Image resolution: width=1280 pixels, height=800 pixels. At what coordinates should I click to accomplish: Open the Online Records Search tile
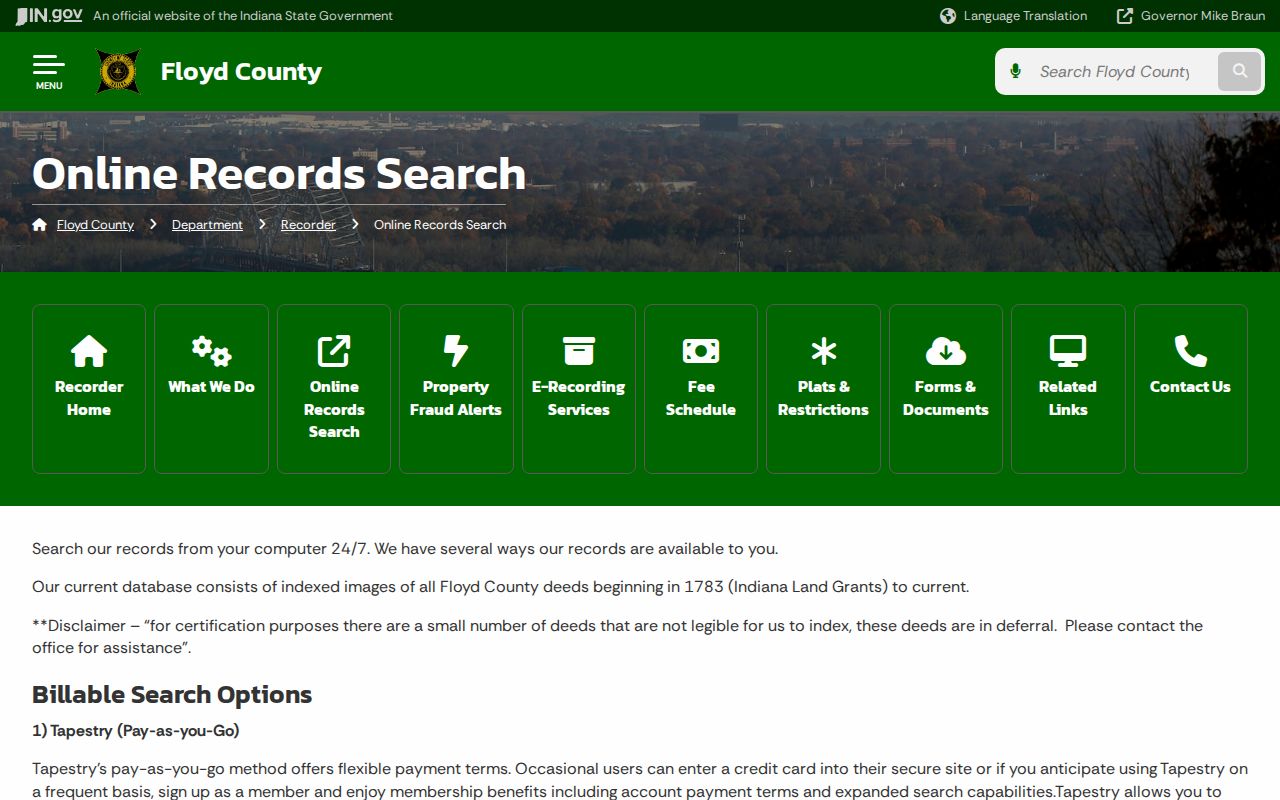[334, 389]
